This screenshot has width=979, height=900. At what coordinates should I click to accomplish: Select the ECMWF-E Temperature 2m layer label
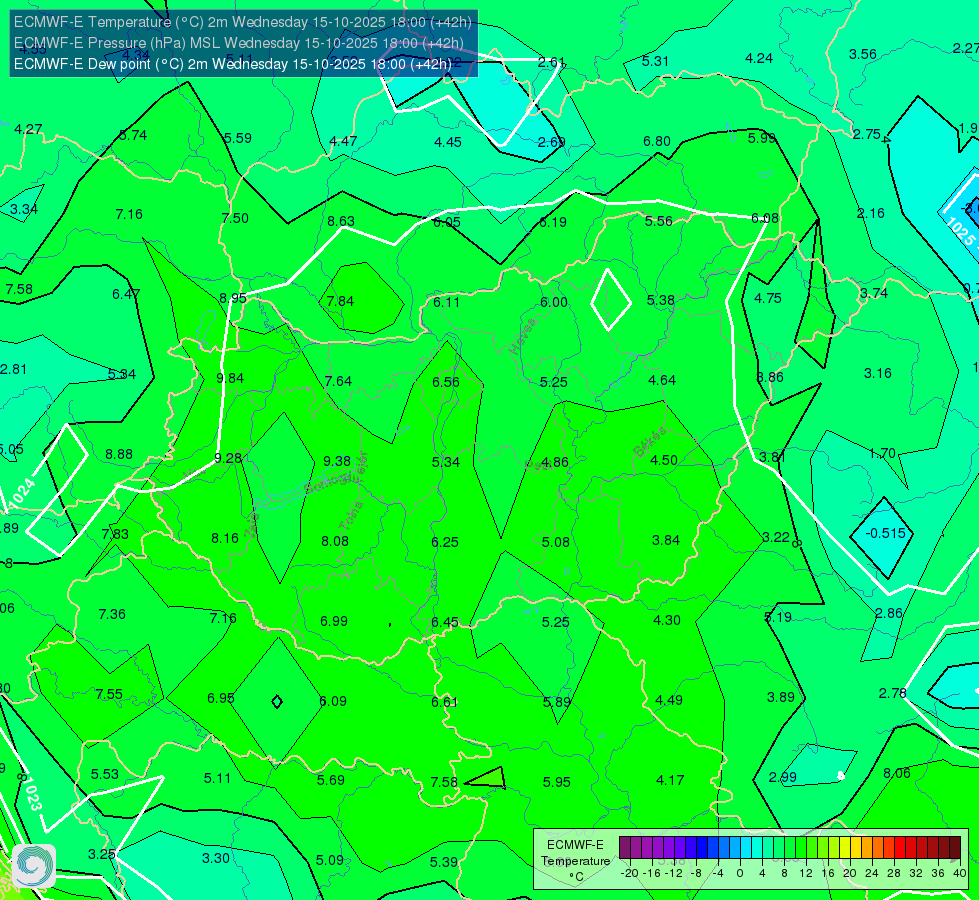pos(243,22)
